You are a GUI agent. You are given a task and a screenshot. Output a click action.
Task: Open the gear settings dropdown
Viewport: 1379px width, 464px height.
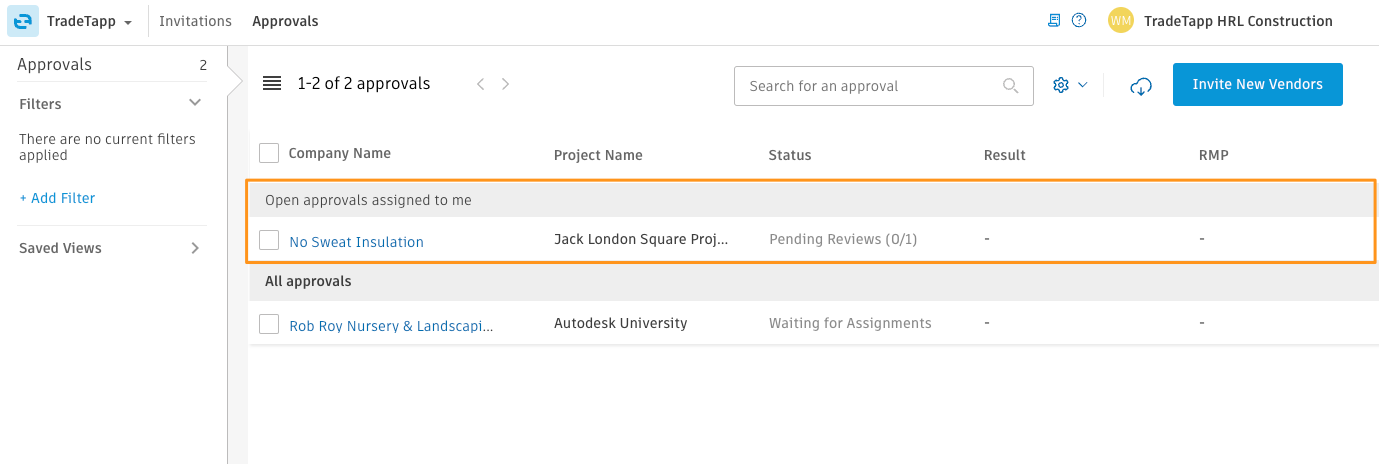1070,86
